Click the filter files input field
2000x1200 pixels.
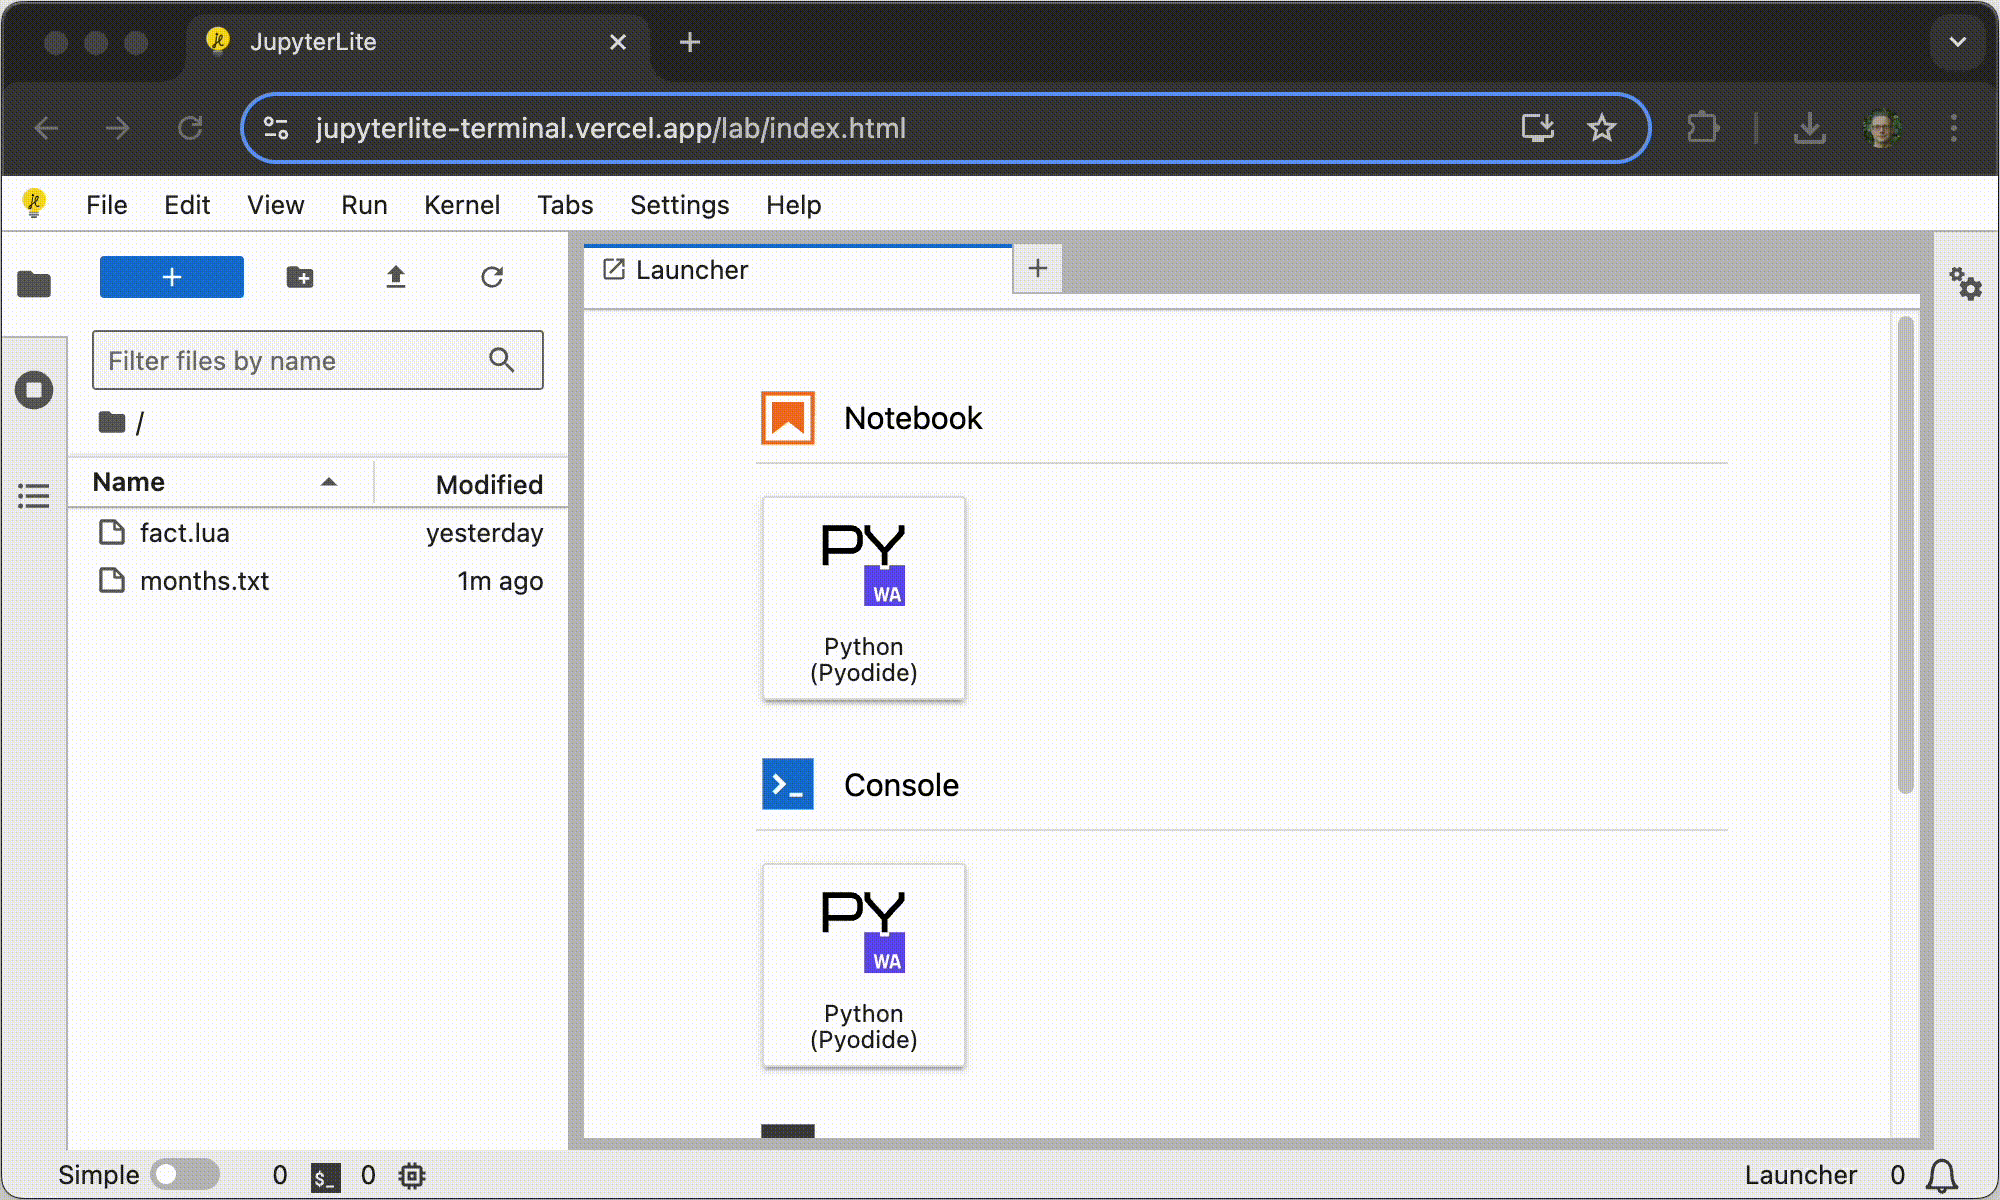317,360
